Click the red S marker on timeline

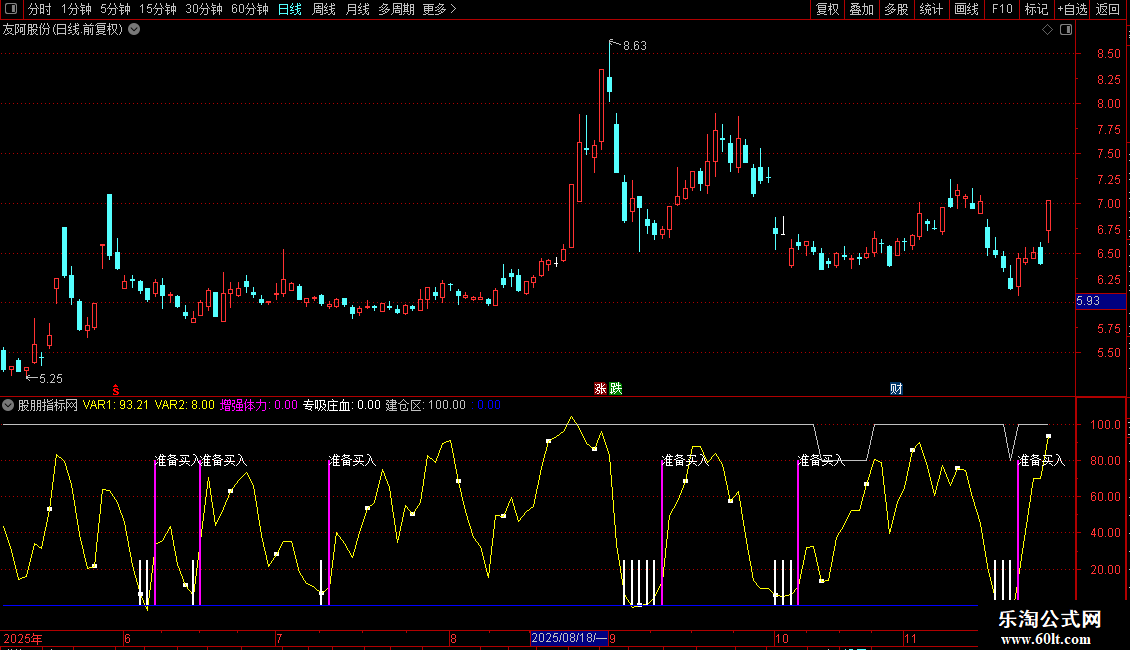115,390
